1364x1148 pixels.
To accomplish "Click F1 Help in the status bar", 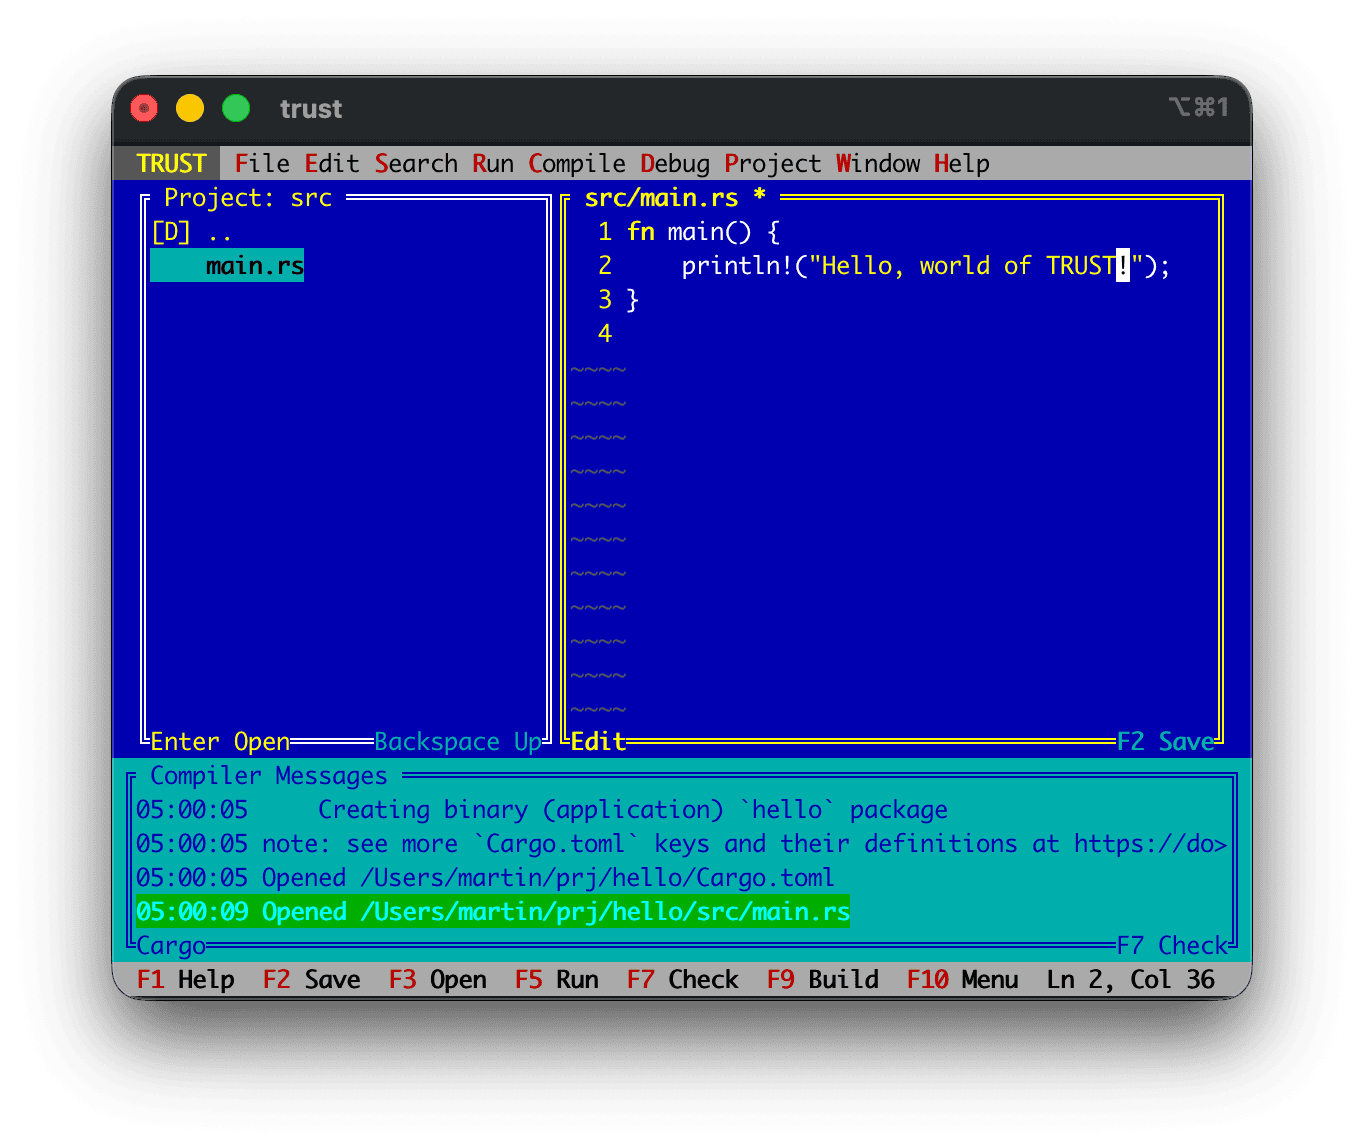I will 185,980.
